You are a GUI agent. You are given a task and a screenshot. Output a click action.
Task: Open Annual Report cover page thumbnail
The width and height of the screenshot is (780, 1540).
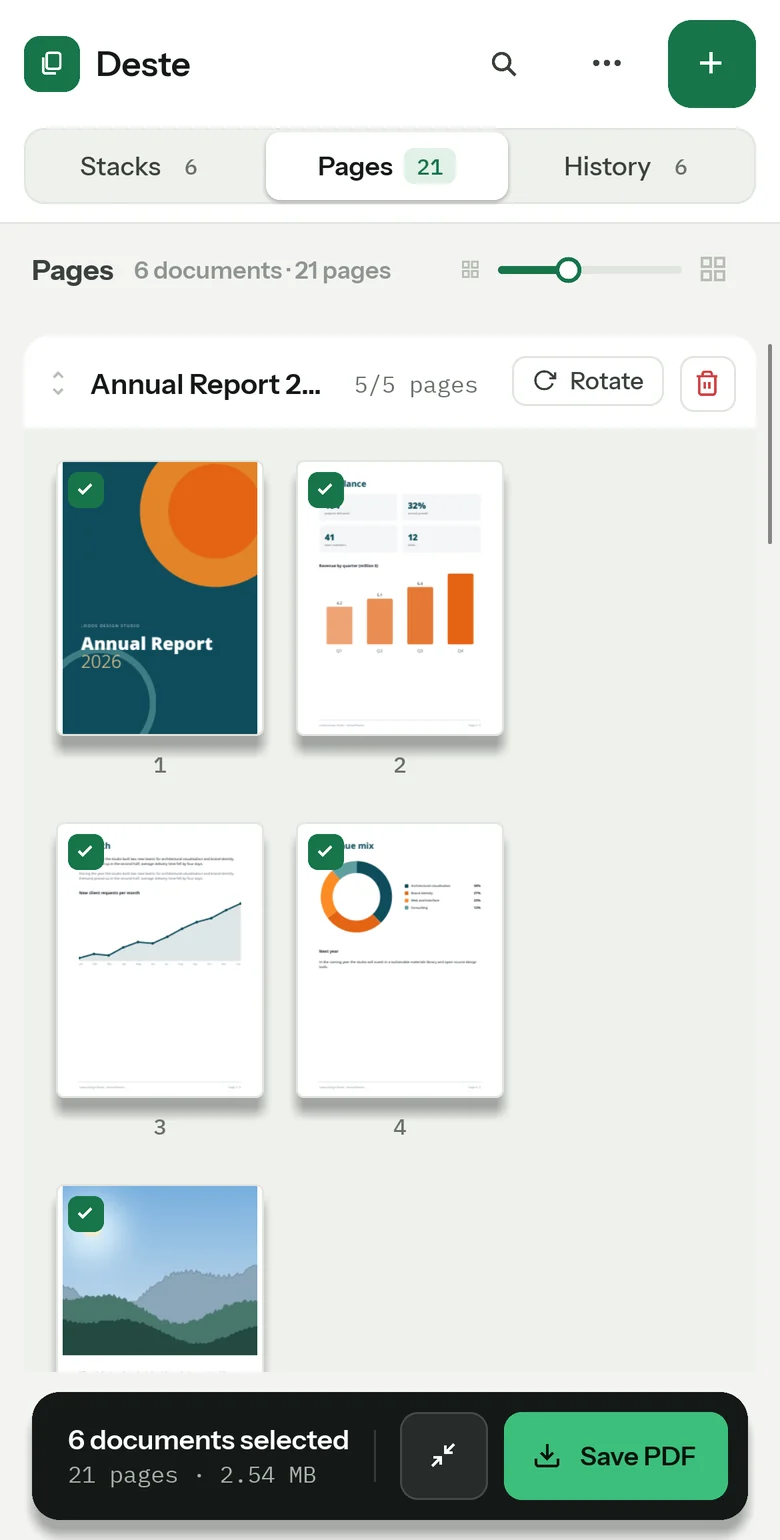pyautogui.click(x=160, y=598)
